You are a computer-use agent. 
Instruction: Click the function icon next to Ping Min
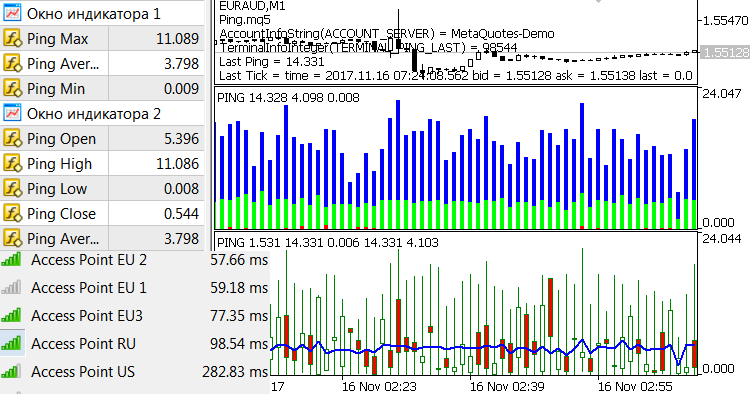pos(12,88)
